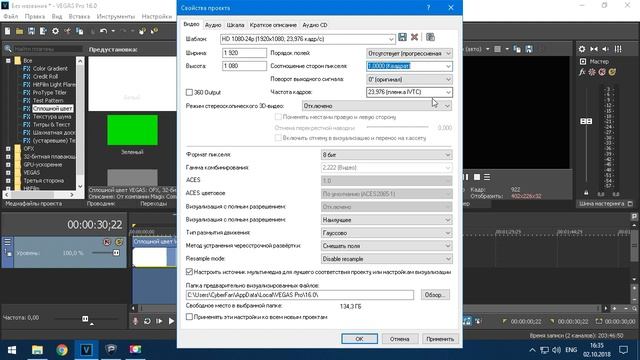The image size is (640, 360).
Task: Switch to the Аудио CD tab
Action: tap(315, 25)
